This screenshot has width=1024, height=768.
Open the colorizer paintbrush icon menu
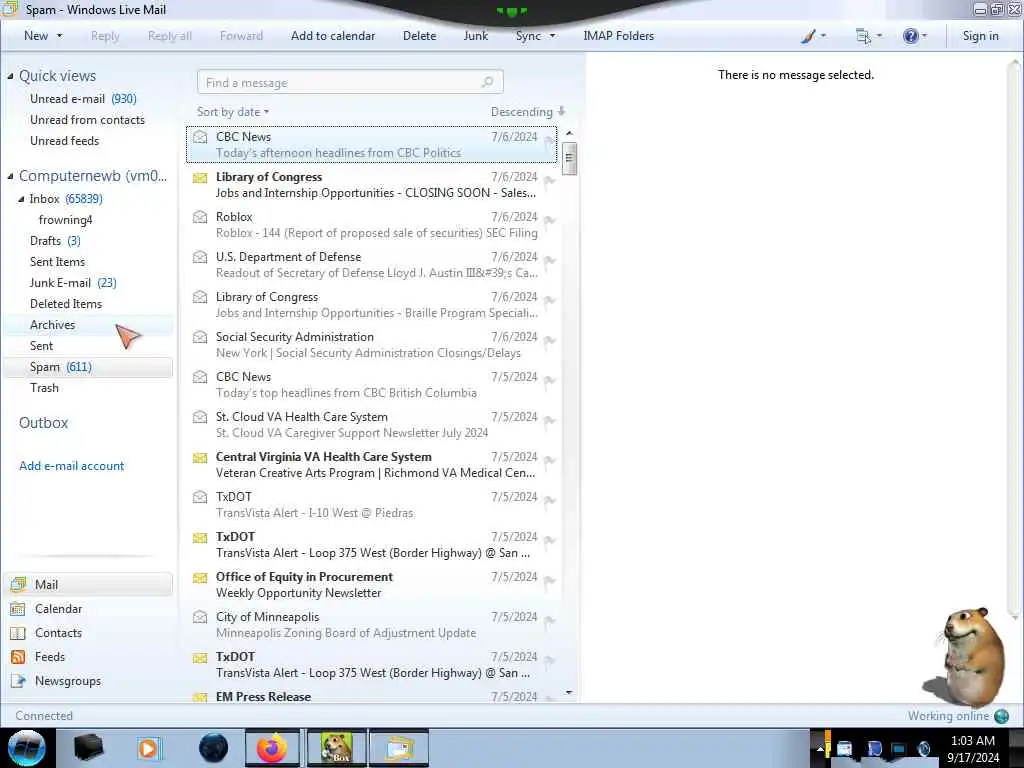pos(813,36)
